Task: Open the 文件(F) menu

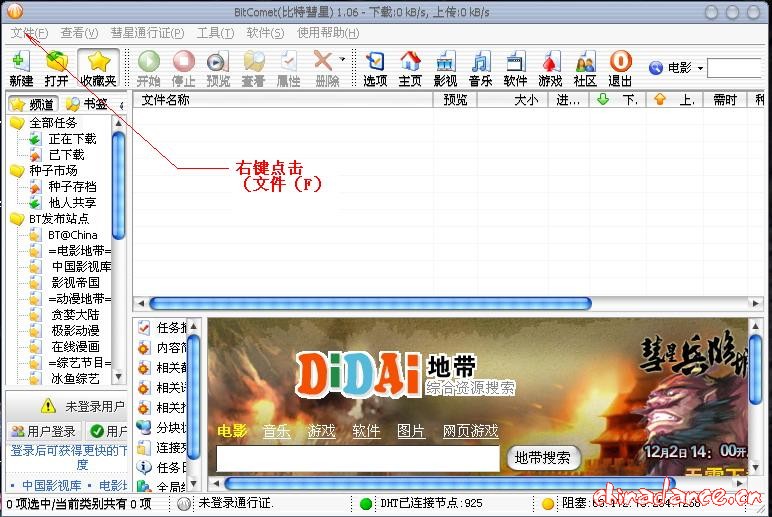Action: (x=29, y=33)
